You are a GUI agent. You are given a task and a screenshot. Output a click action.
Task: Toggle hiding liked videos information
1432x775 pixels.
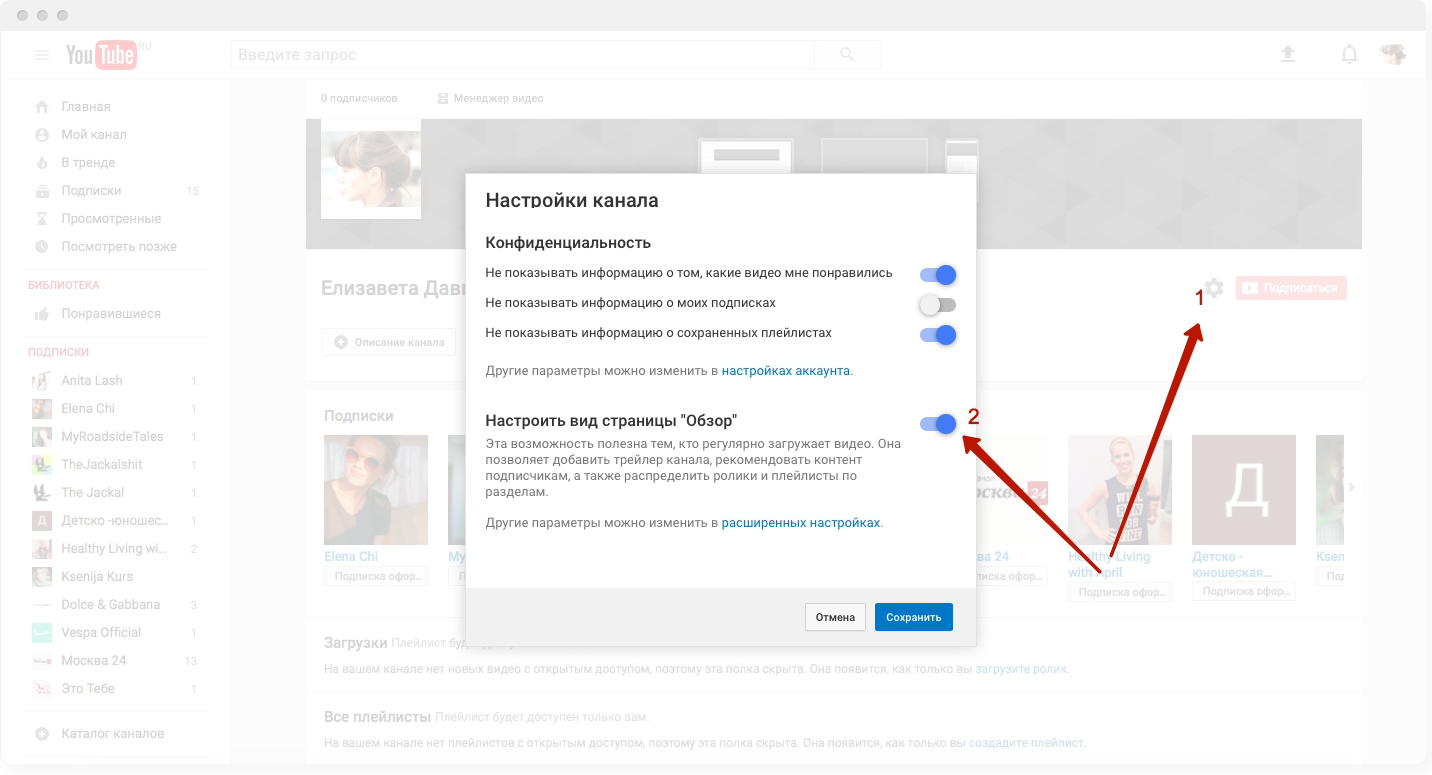pyautogui.click(x=938, y=275)
